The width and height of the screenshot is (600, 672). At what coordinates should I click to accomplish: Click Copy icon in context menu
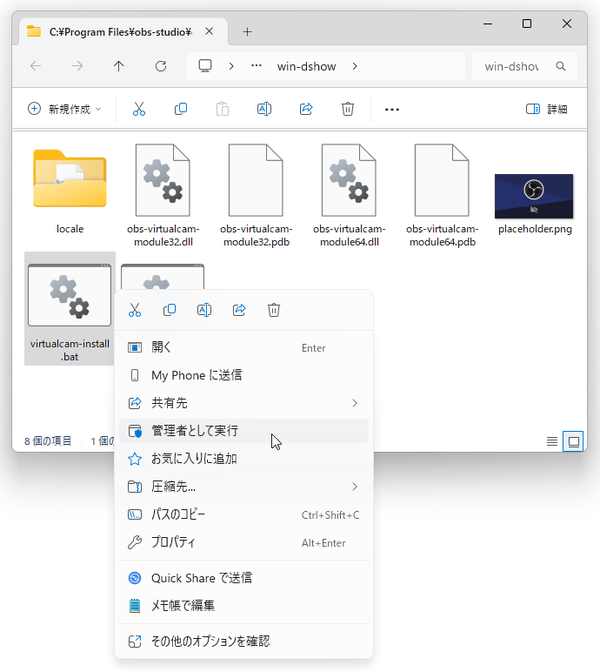[169, 310]
